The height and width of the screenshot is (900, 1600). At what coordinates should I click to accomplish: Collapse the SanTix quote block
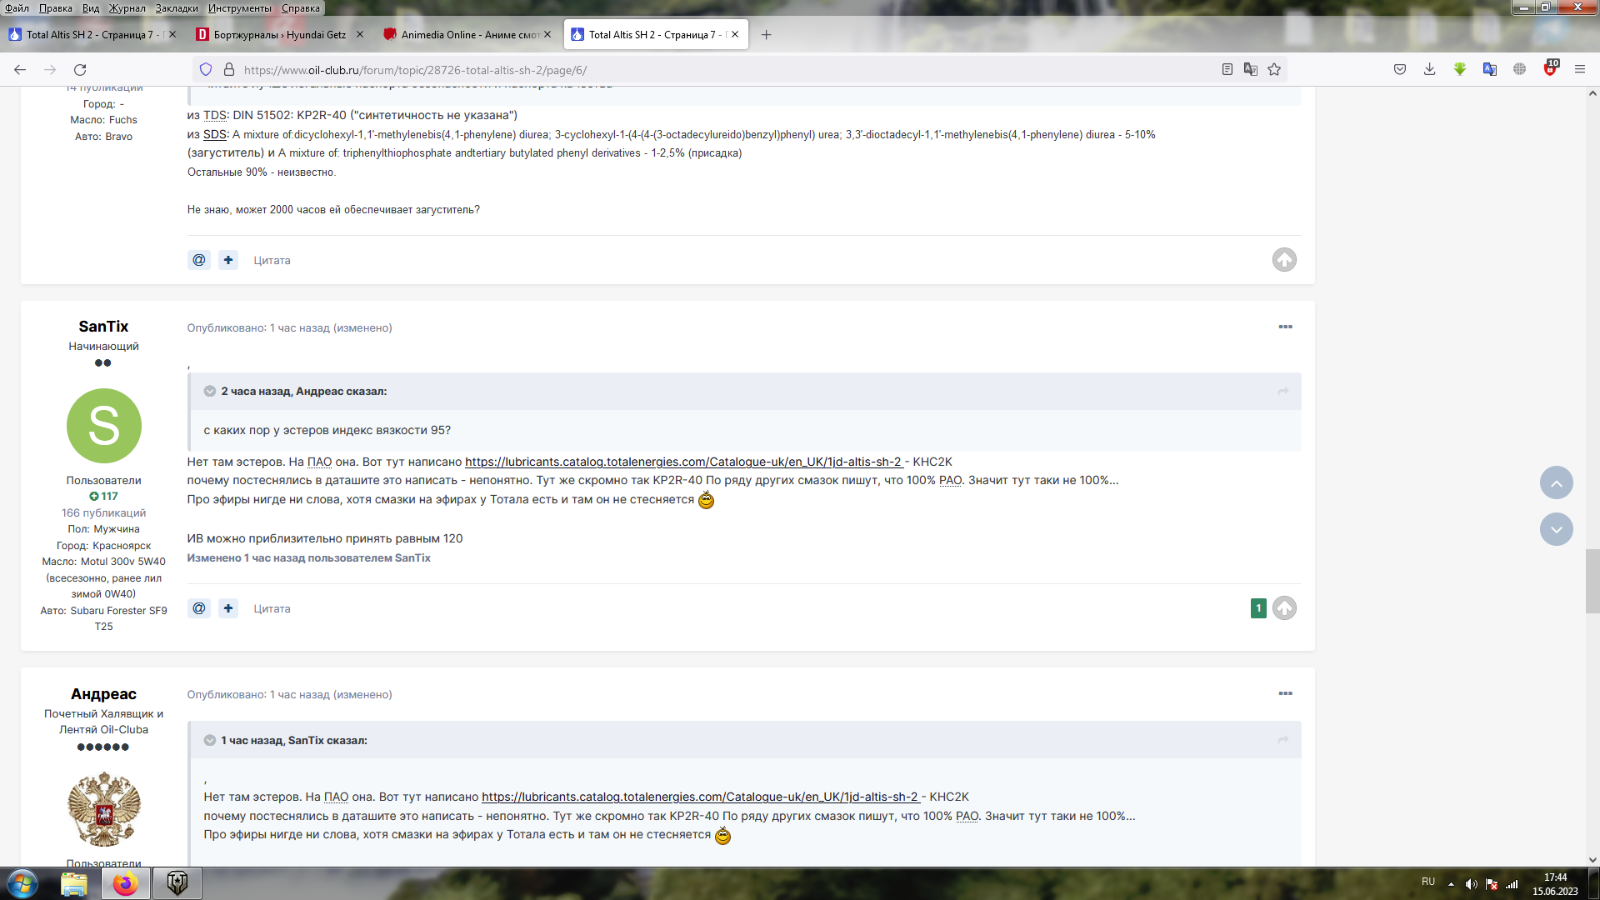(210, 740)
